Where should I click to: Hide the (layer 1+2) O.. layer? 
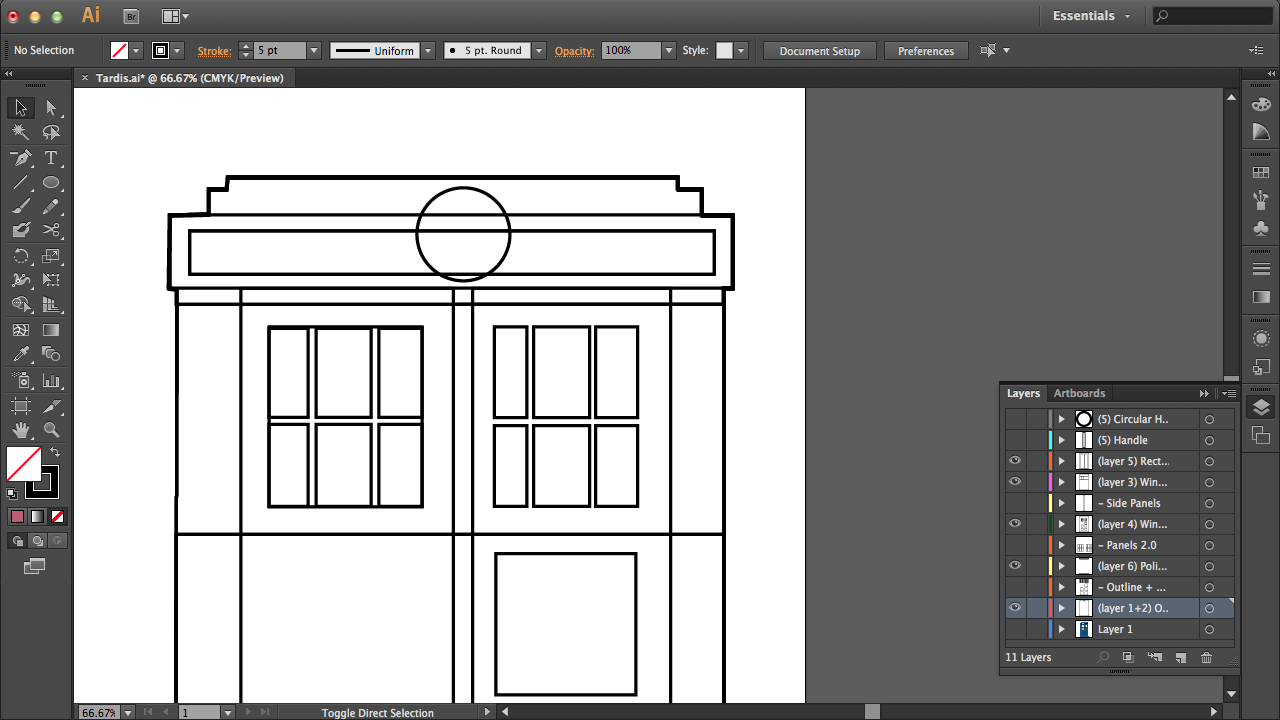1015,608
